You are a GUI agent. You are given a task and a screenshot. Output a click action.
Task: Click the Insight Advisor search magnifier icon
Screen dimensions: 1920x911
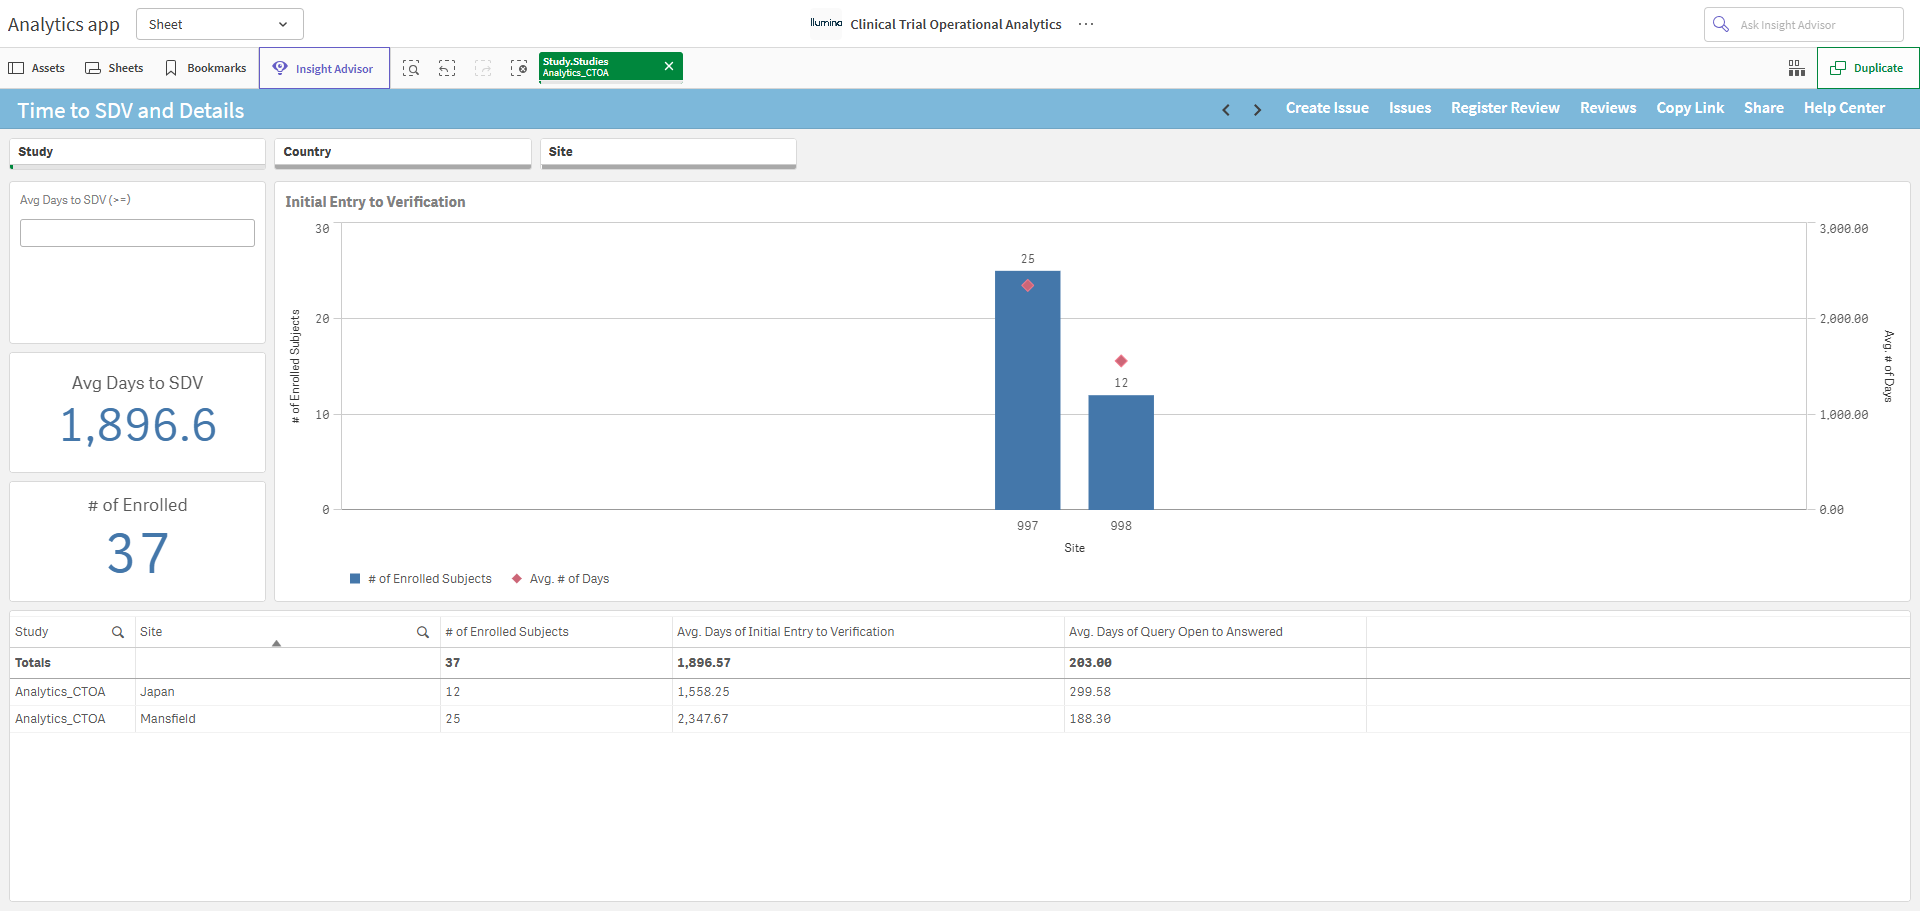pos(1720,24)
